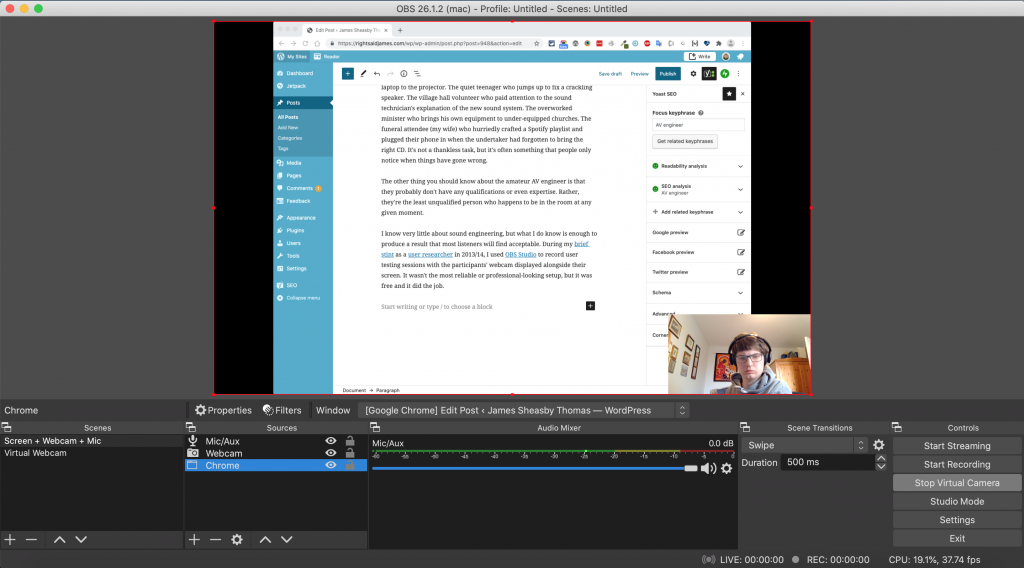Click the Exit button
1024x568 pixels.
tap(957, 539)
